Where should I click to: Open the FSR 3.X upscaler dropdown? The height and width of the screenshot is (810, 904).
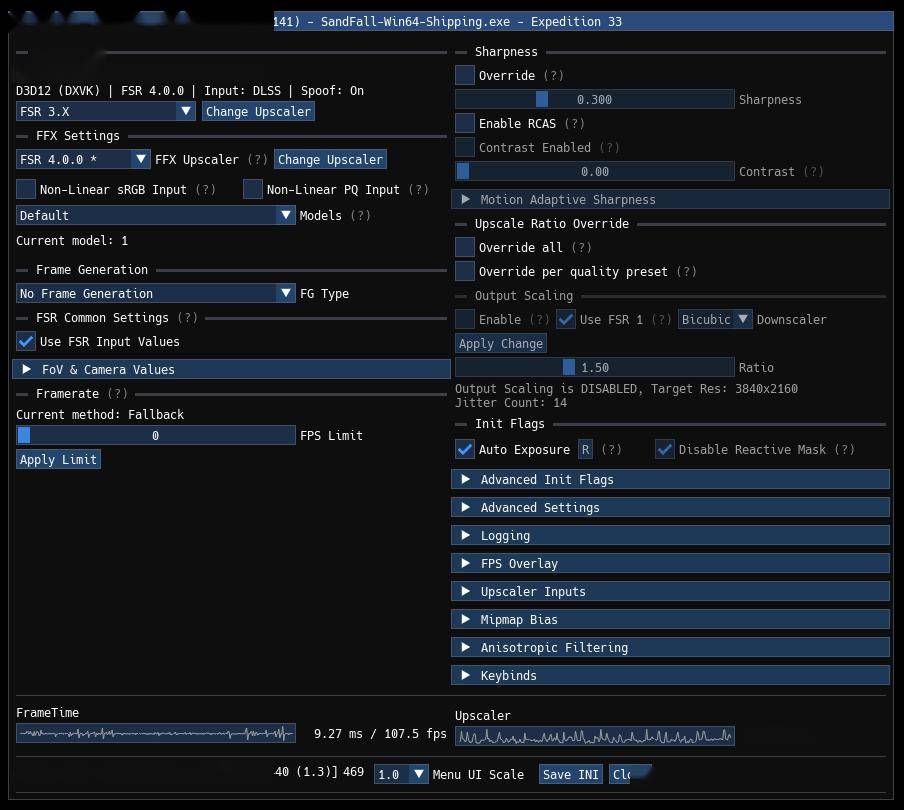coord(106,111)
